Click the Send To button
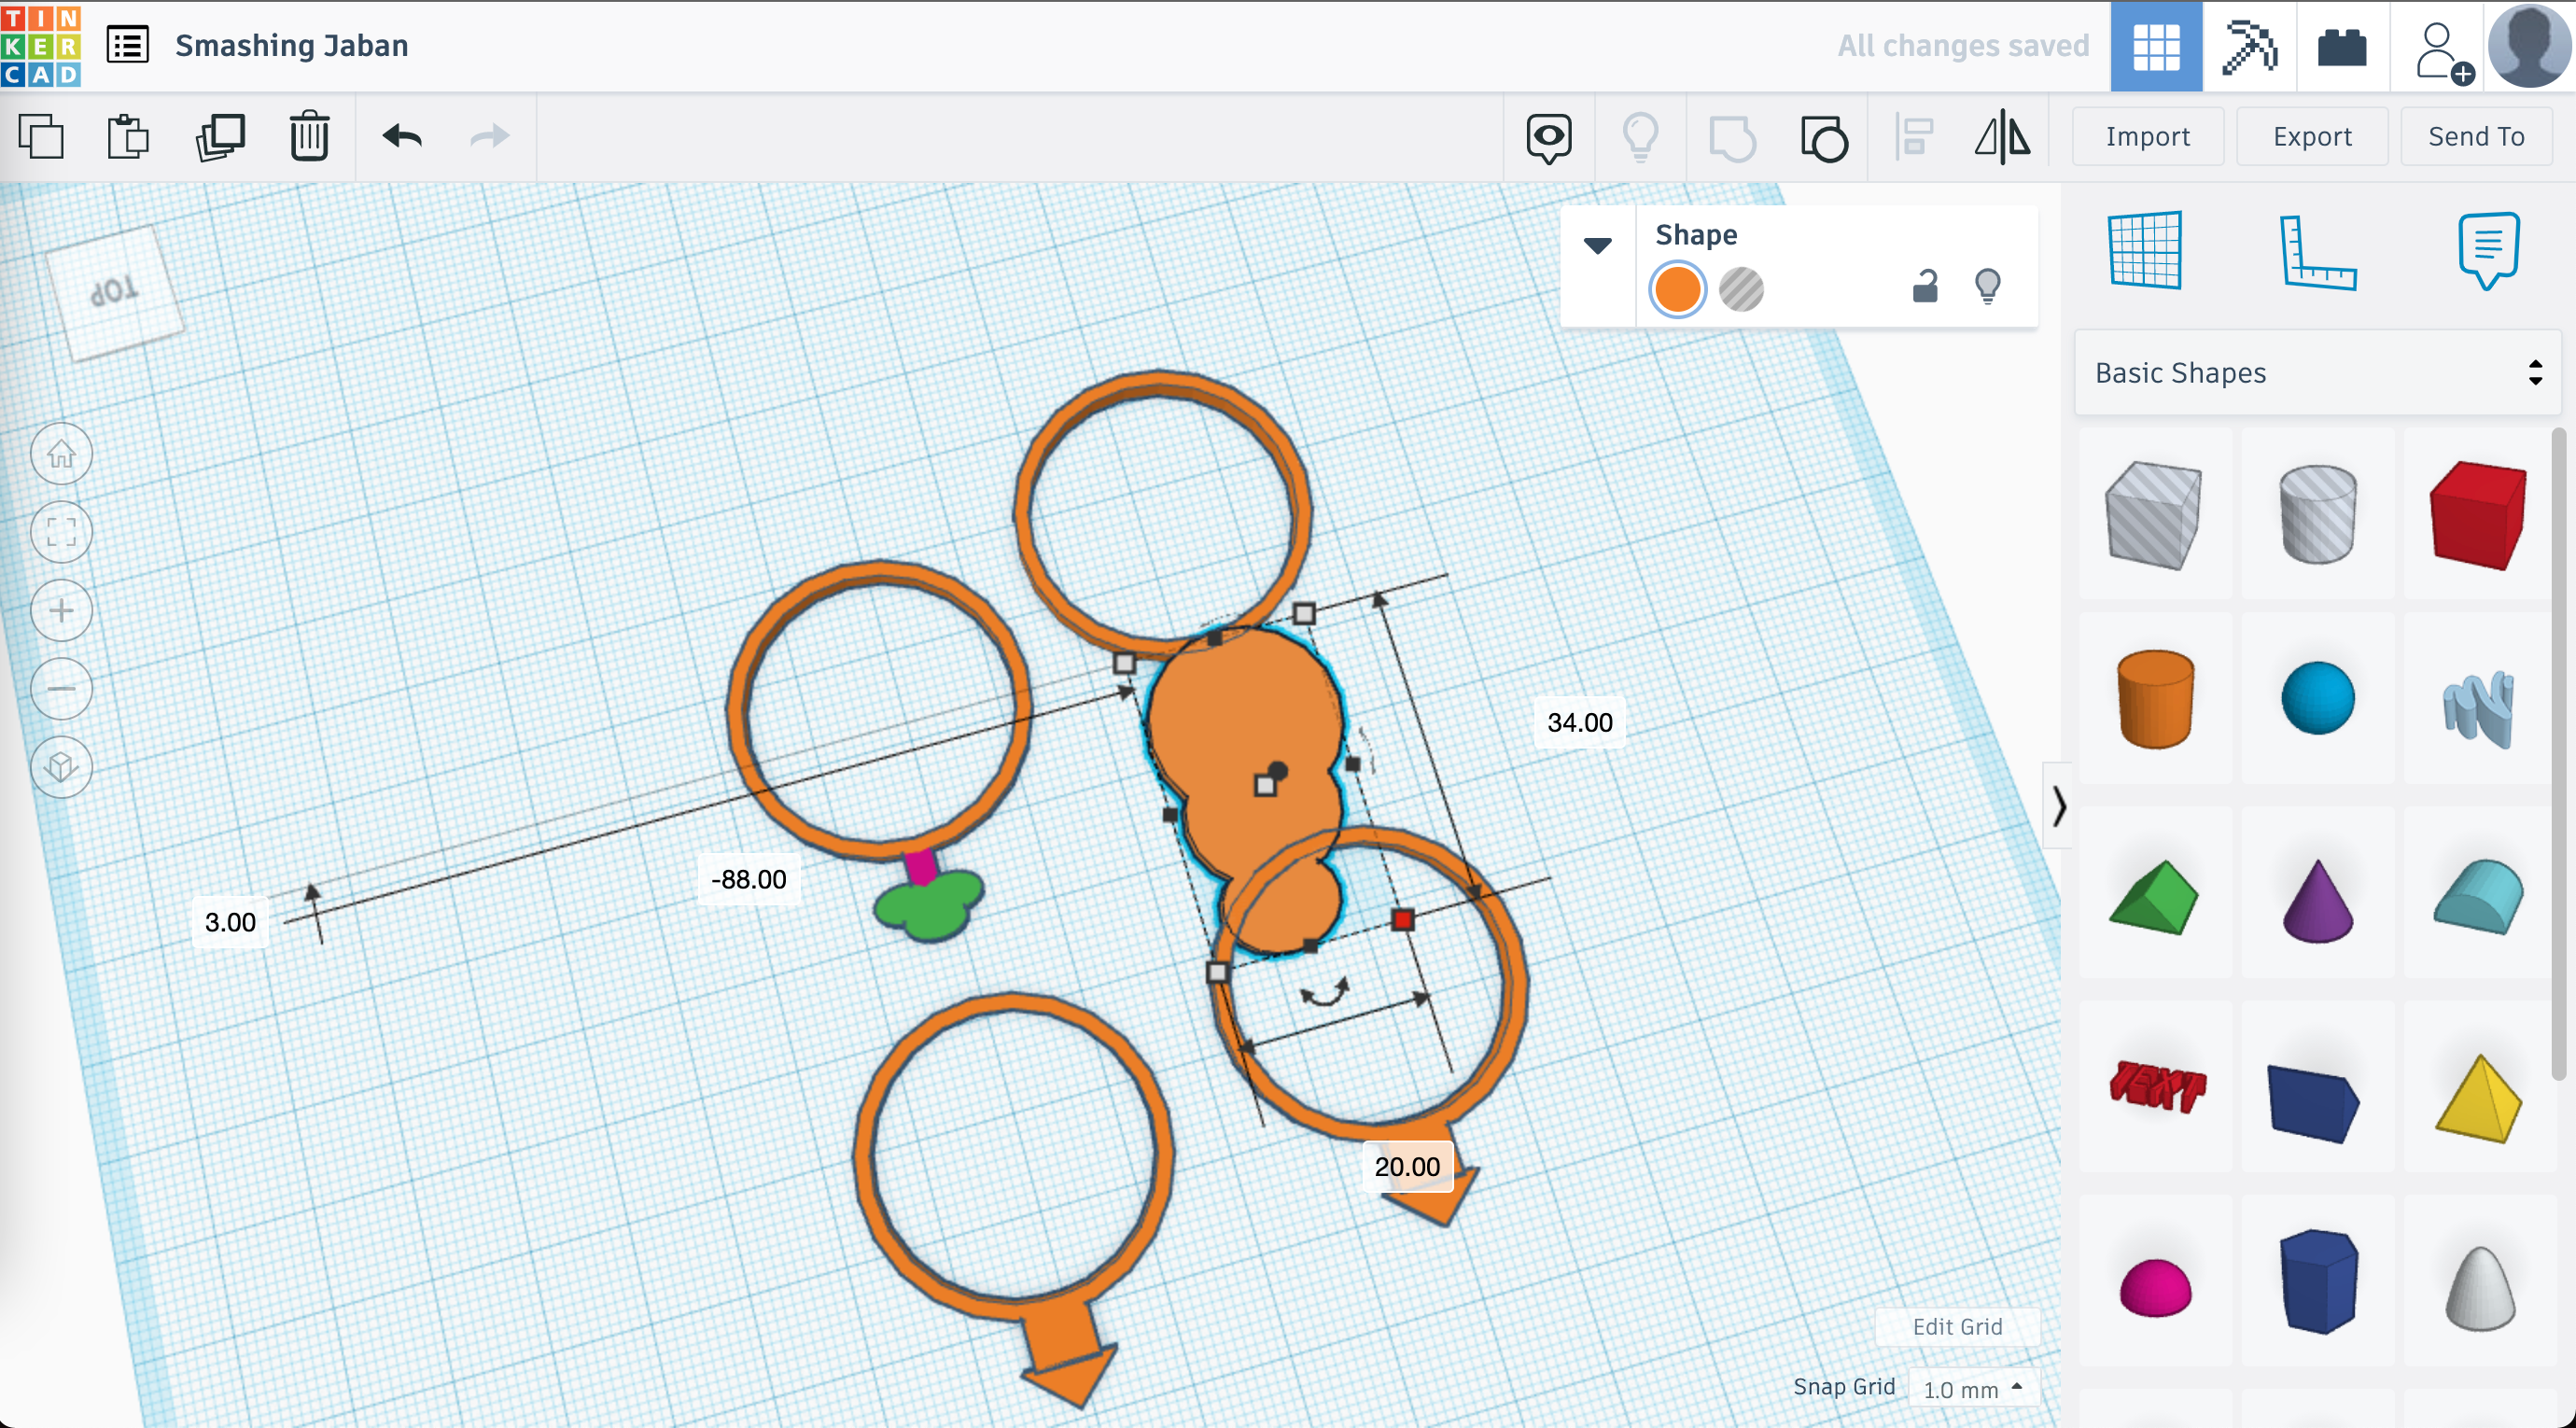 2474,135
